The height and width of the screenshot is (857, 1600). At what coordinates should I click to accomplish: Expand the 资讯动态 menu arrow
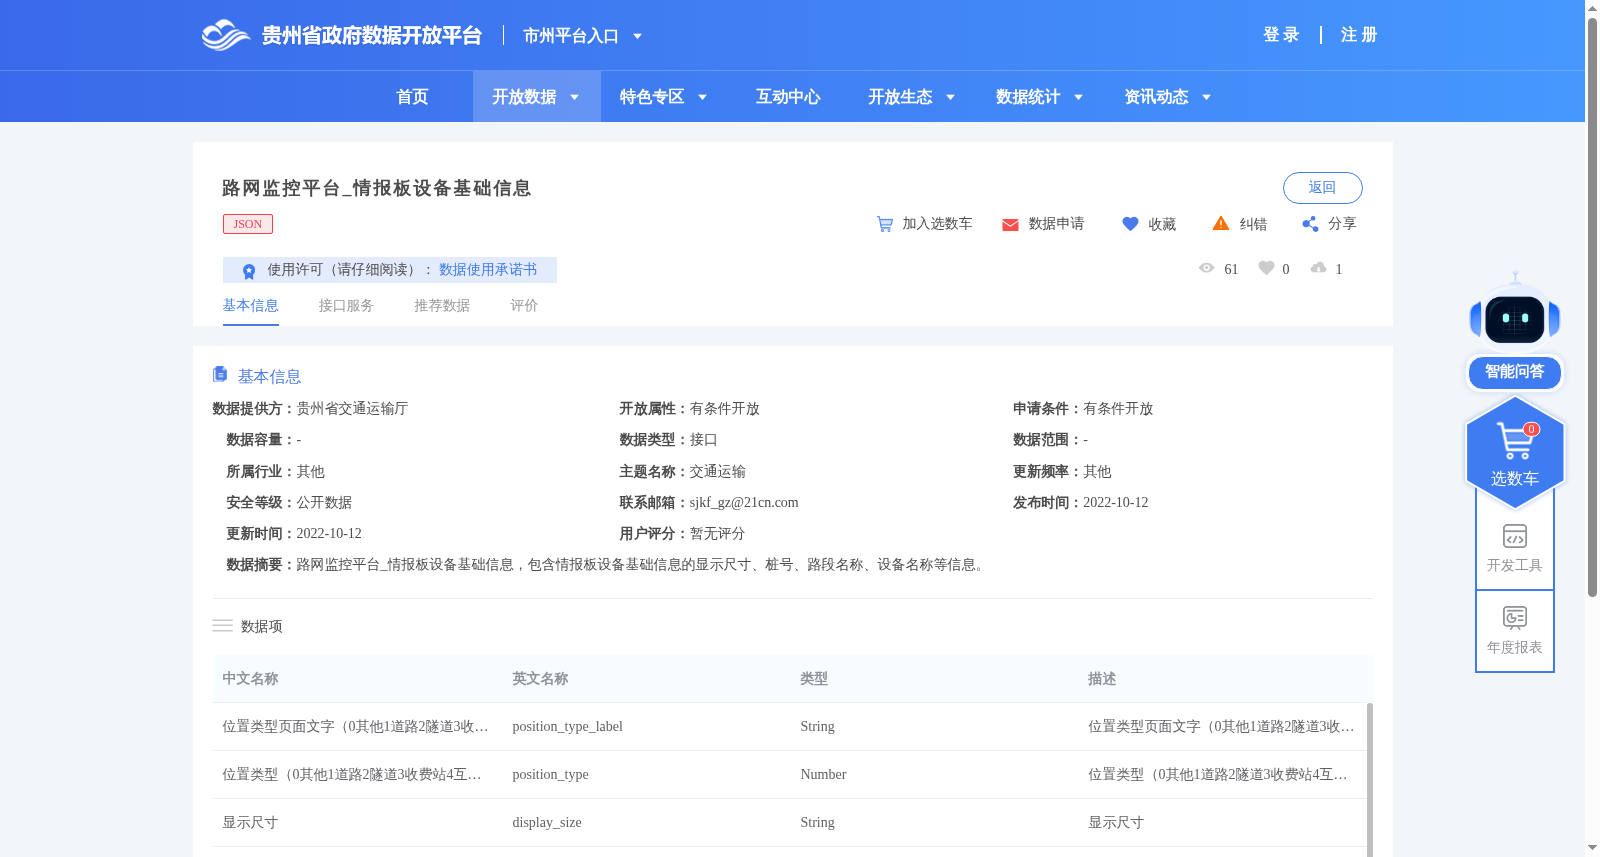[x=1206, y=97]
